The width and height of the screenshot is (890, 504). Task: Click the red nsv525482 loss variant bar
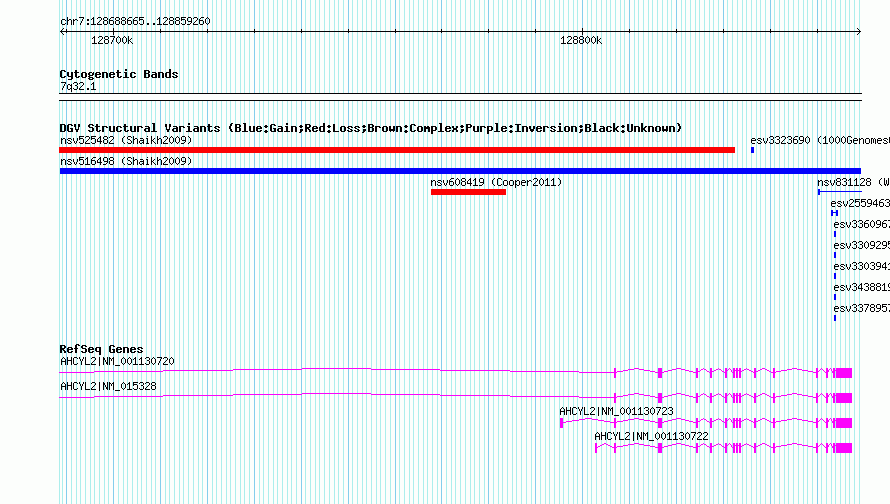coord(397,150)
